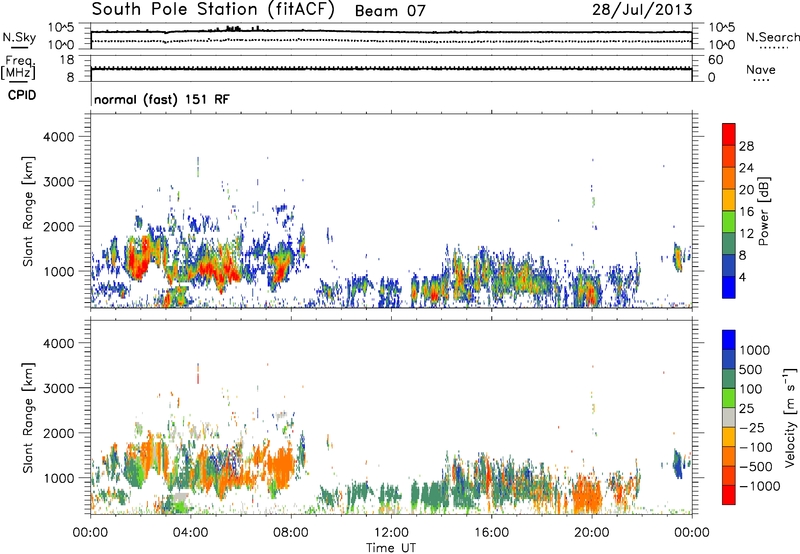This screenshot has height=554, width=800.
Task: Click "Slant Range [km]" label of power panel
Action: coord(28,211)
